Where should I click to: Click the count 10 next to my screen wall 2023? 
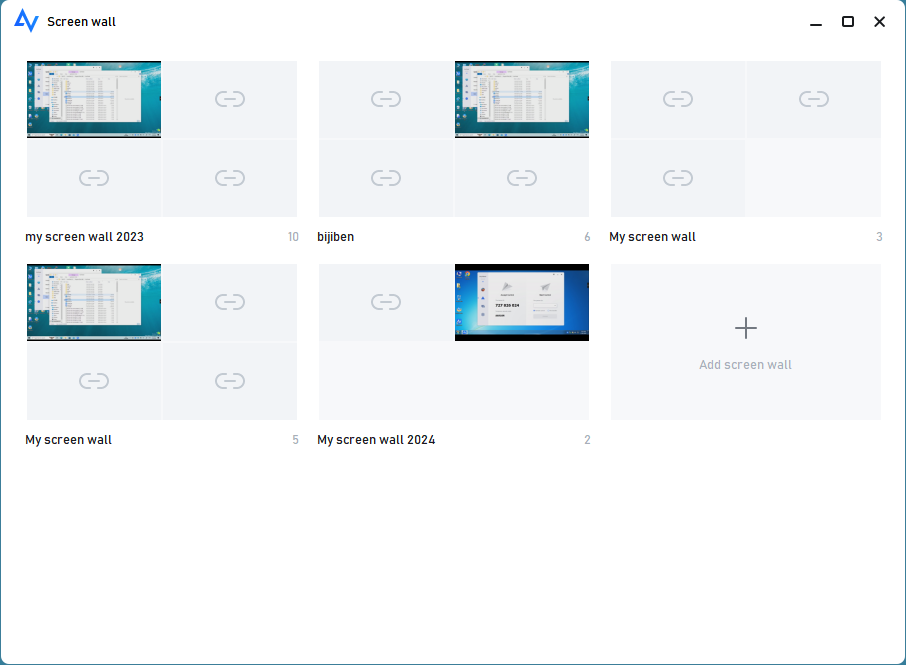(292, 237)
